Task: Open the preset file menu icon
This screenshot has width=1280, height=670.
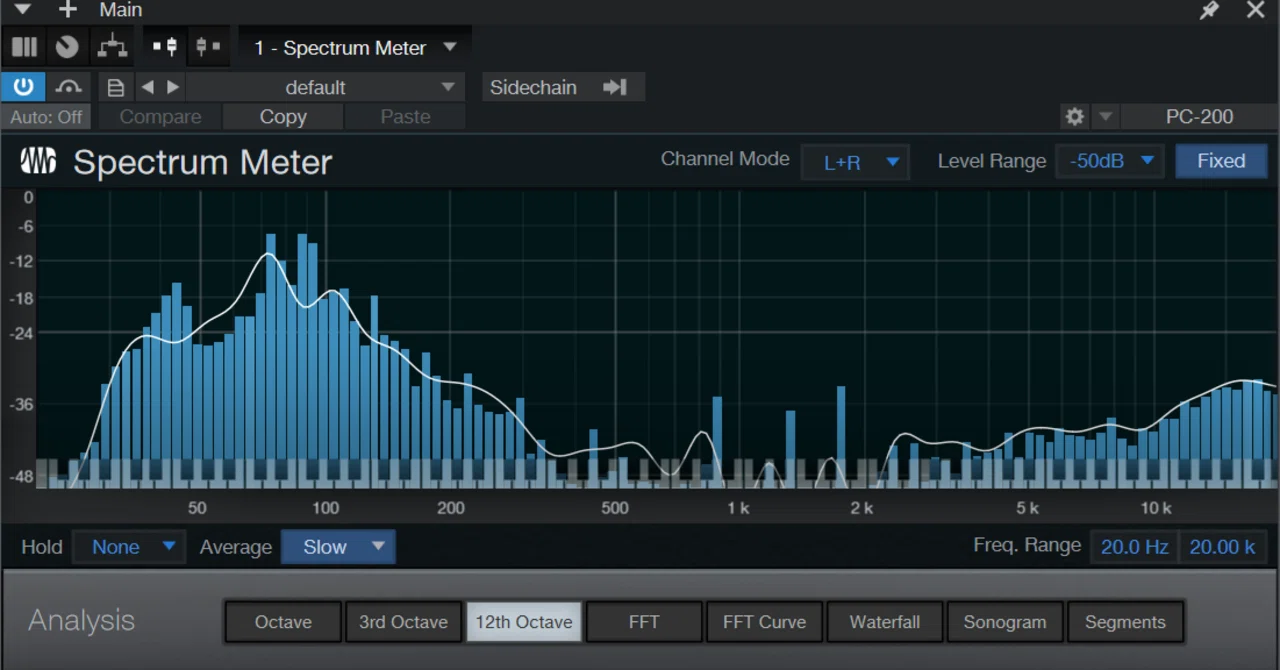Action: [116, 87]
